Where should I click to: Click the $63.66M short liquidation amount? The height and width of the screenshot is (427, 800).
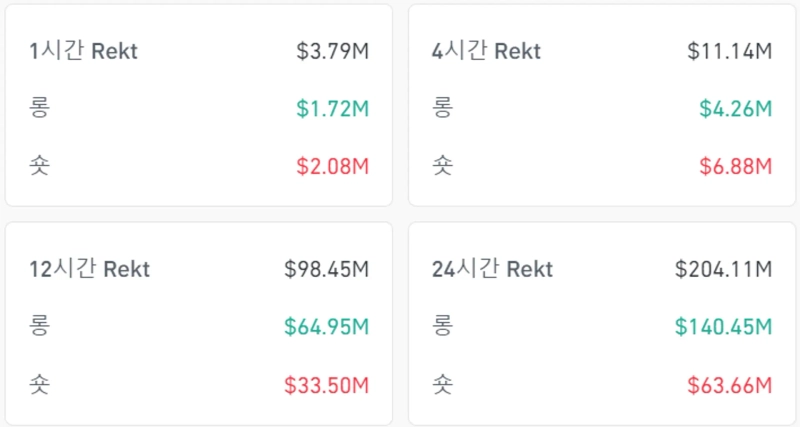729,384
